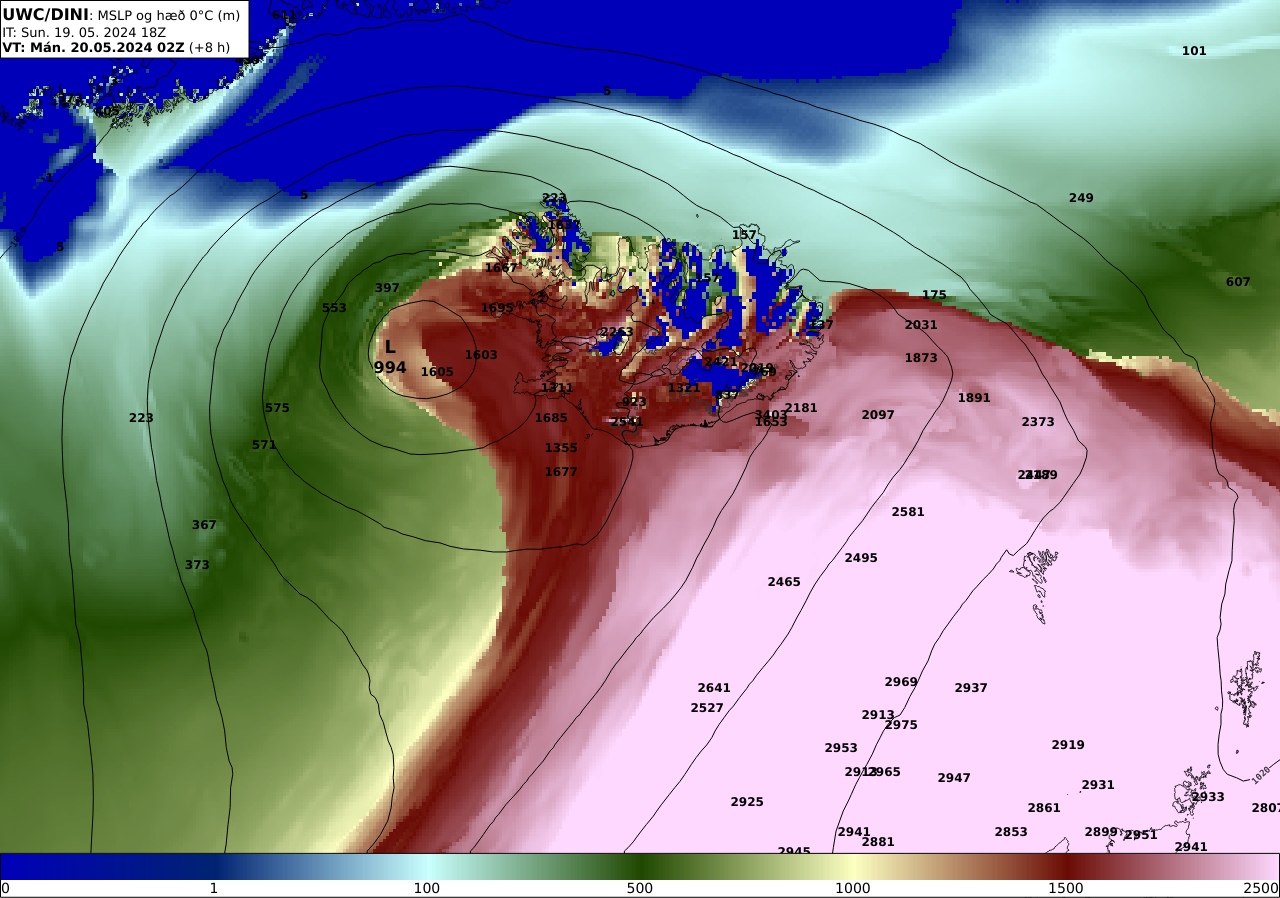Screen dimensions: 1280x898
Task: Click the 2465 height label
Action: coord(784,582)
